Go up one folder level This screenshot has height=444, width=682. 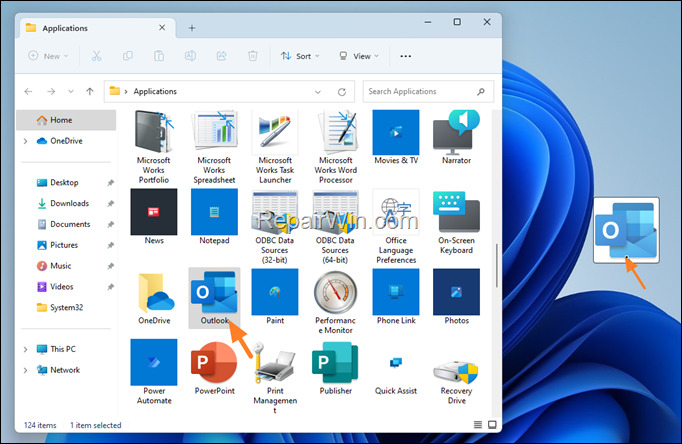pos(90,92)
